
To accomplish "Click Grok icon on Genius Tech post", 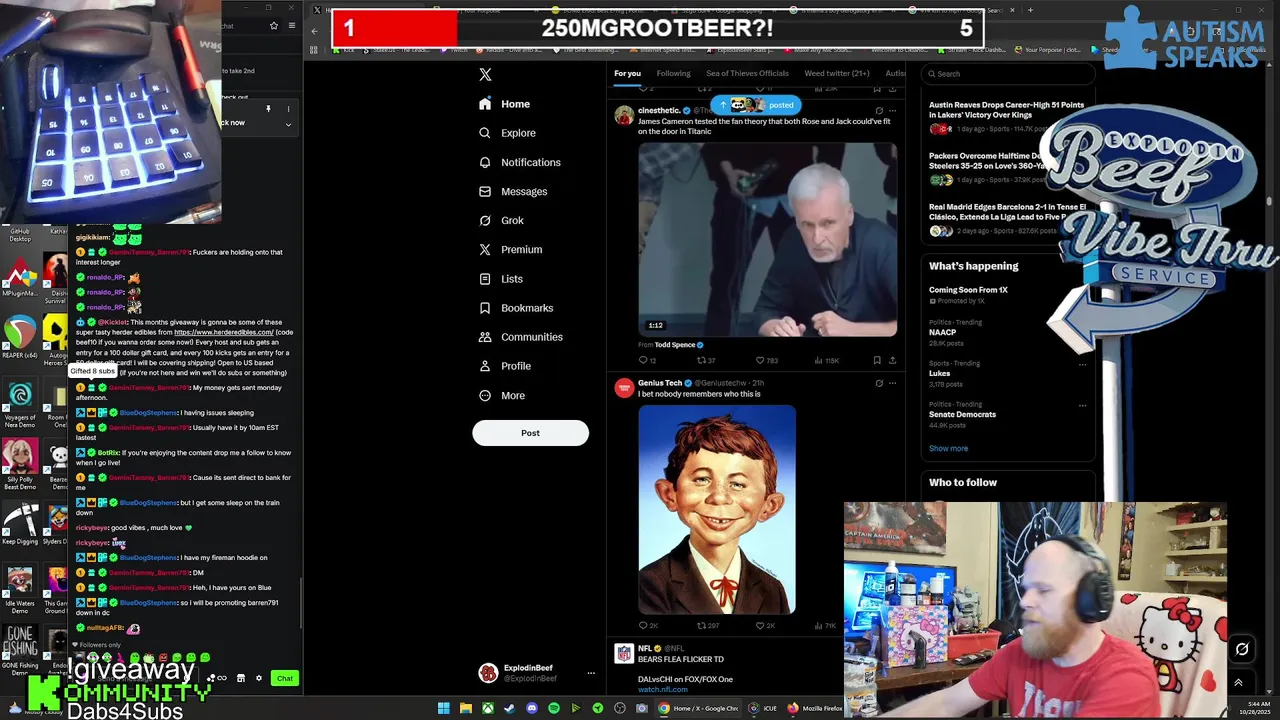I will [x=879, y=383].
